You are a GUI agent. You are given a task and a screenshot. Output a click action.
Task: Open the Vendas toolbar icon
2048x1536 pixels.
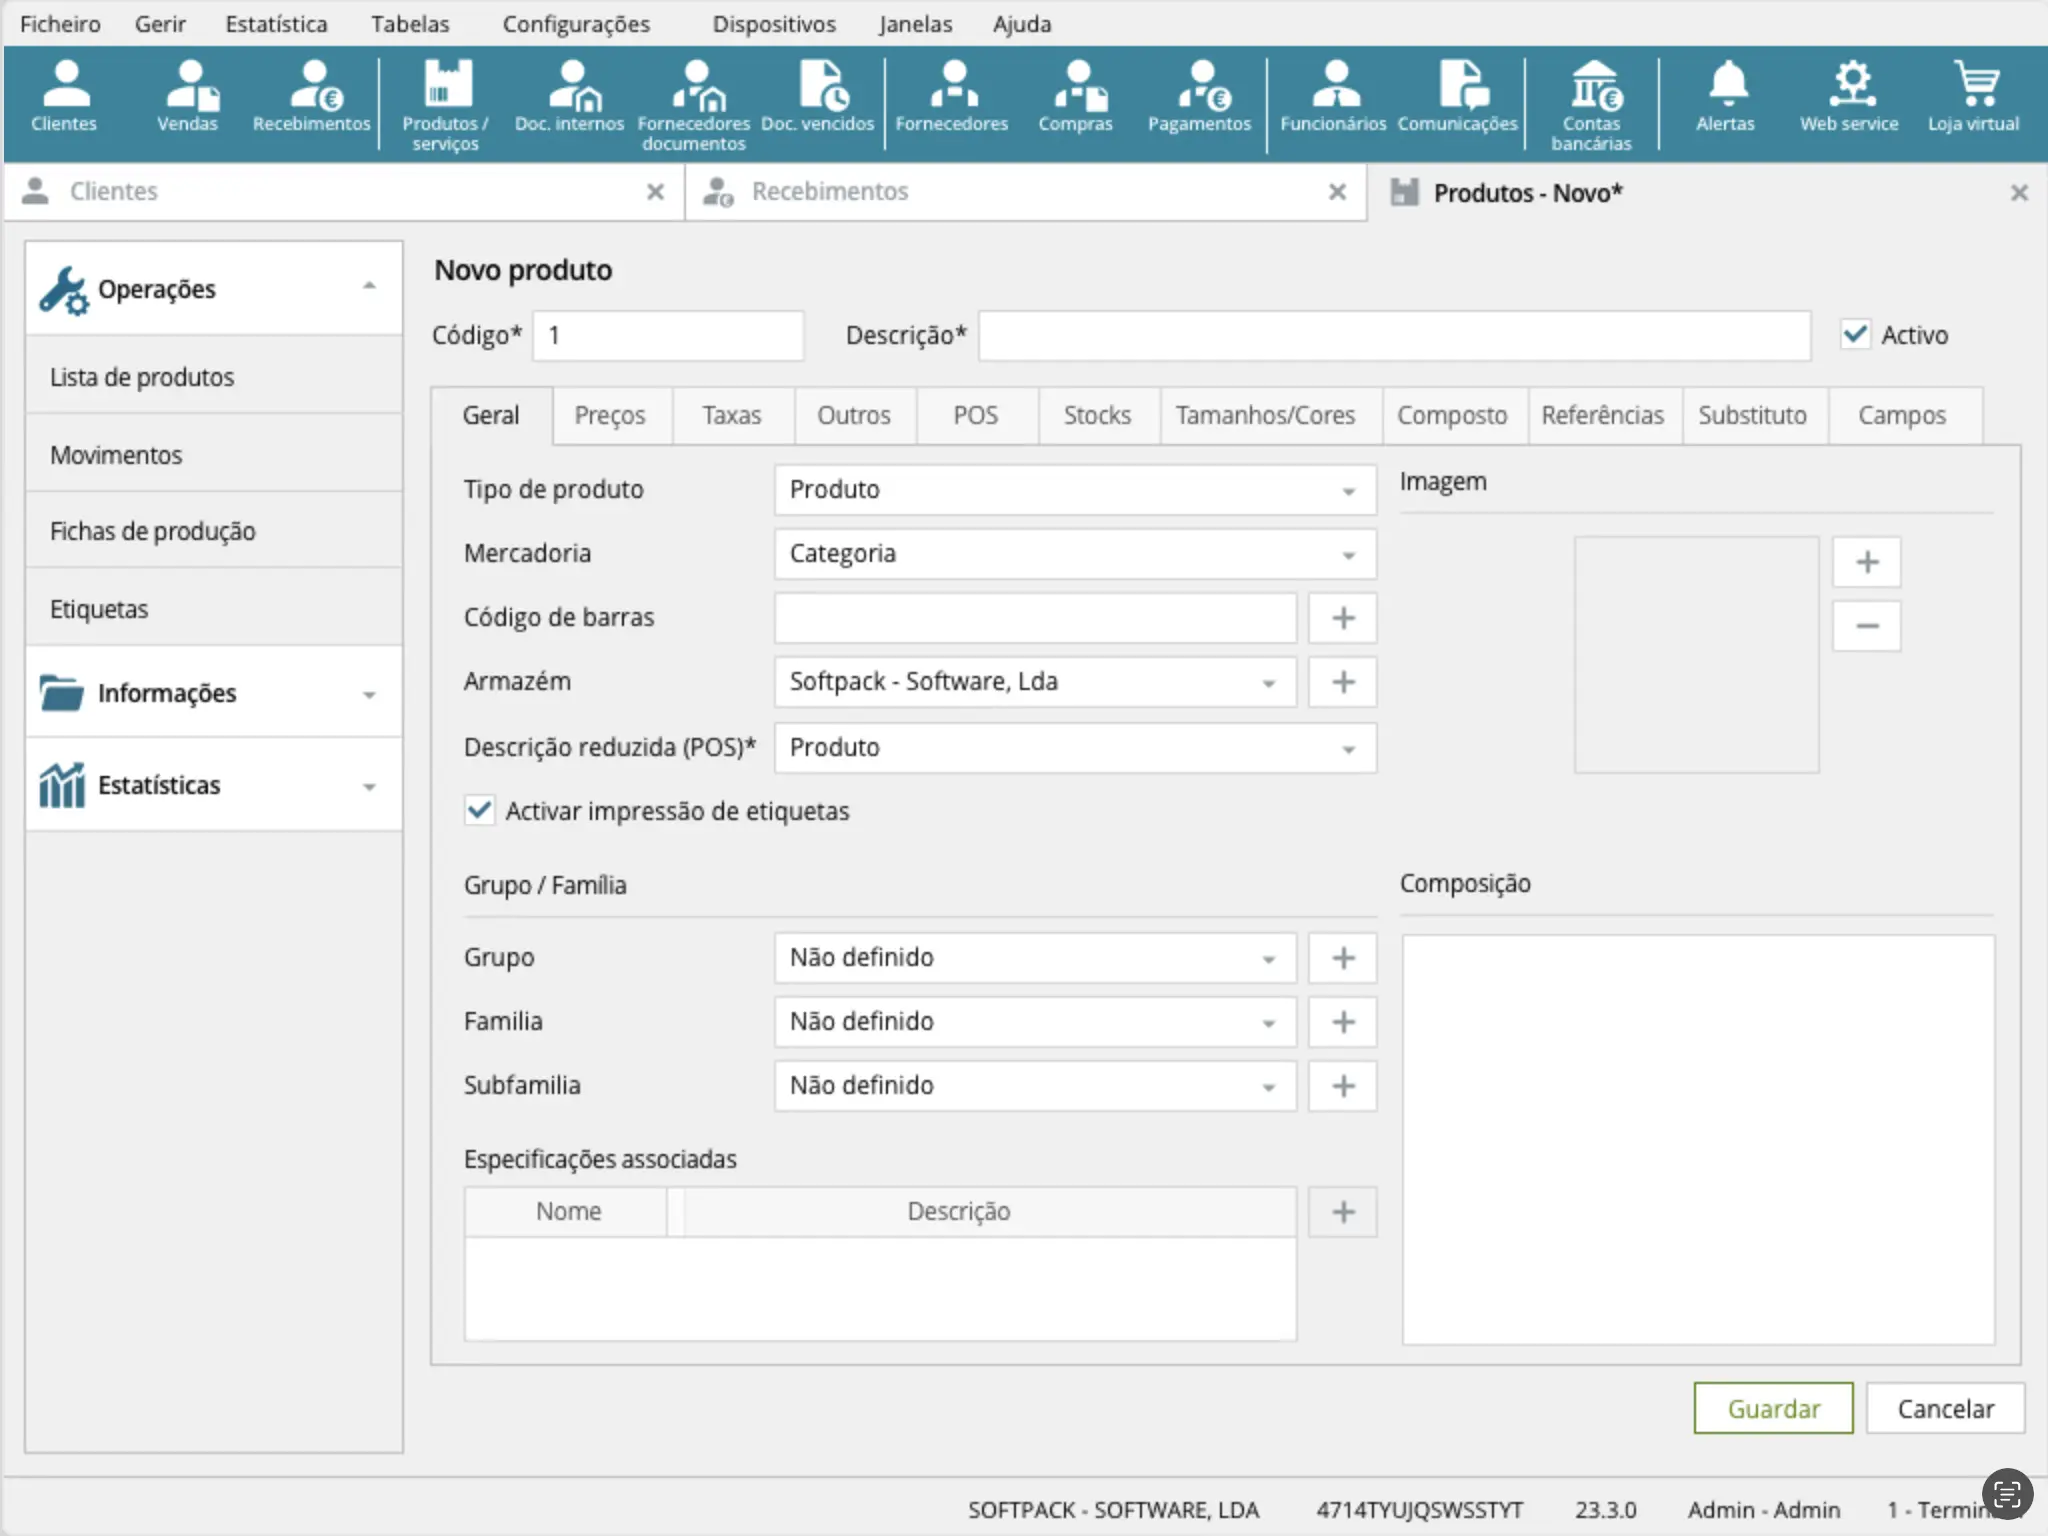[188, 97]
